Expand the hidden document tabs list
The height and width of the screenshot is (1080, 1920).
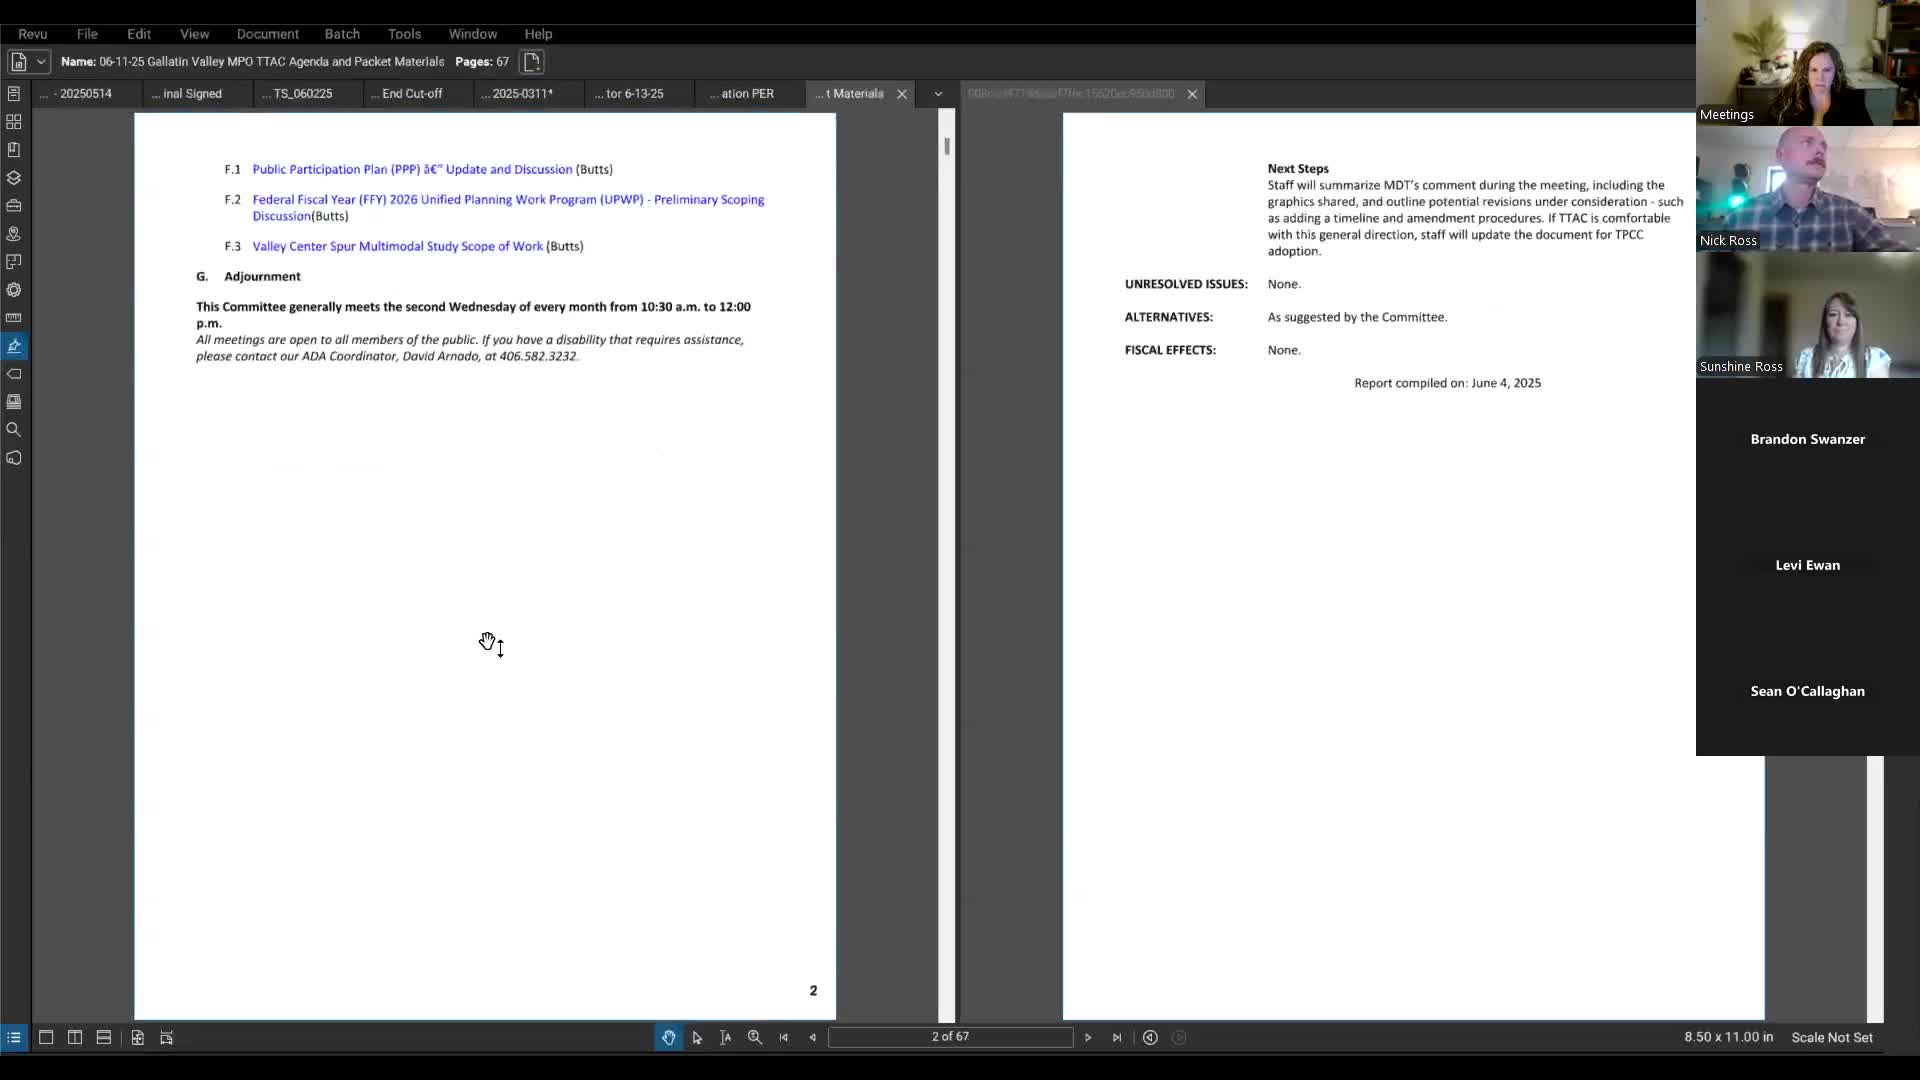pyautogui.click(x=938, y=94)
